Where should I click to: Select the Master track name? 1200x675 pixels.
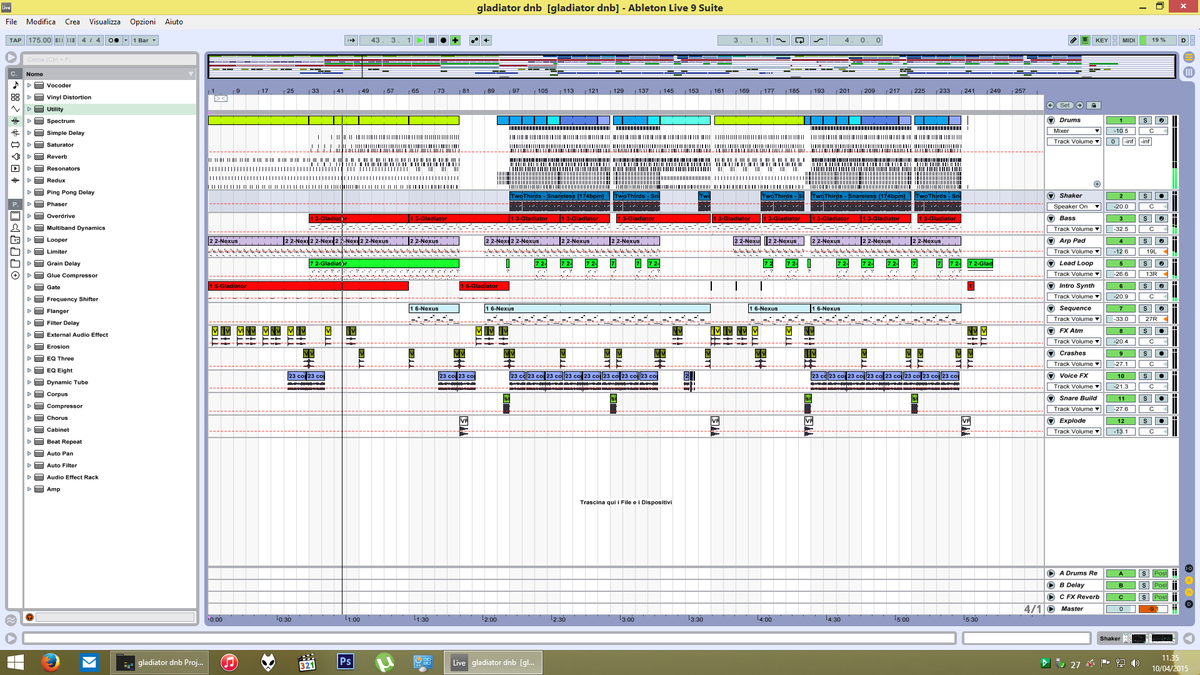(x=1072, y=608)
